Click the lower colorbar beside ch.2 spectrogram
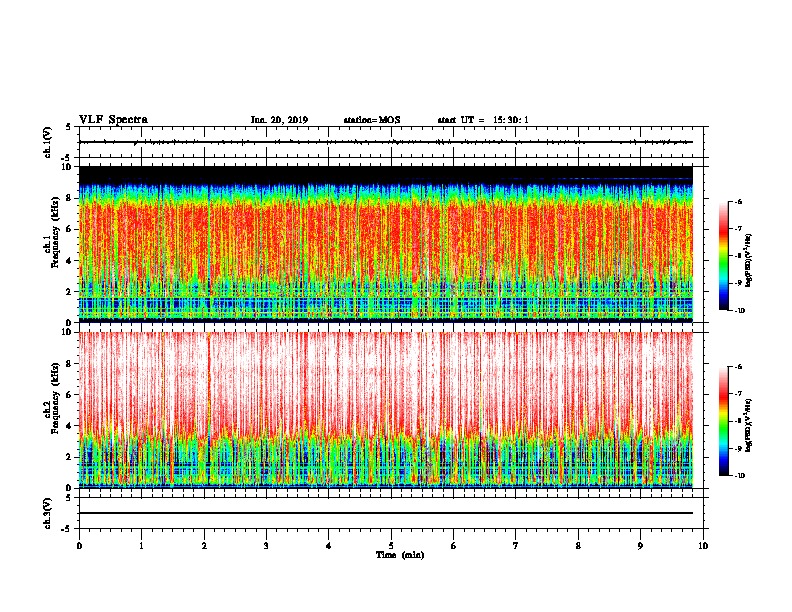Screen dimensions: 792x612 coord(723,421)
